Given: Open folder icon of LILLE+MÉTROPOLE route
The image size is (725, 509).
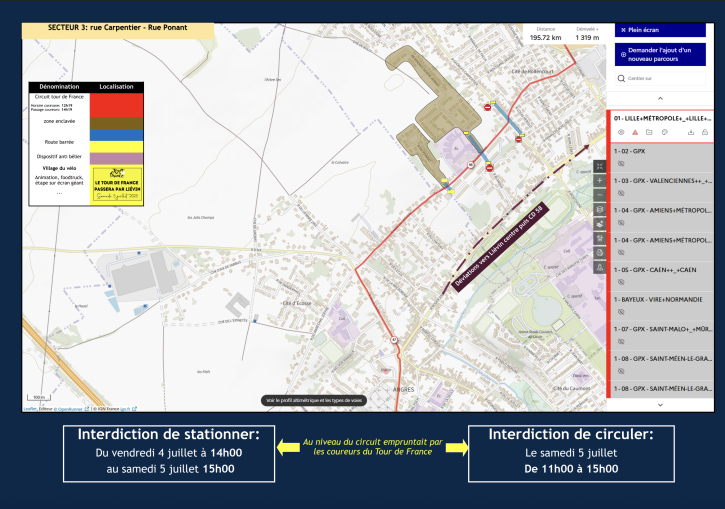Looking at the screenshot, I should 649,132.
